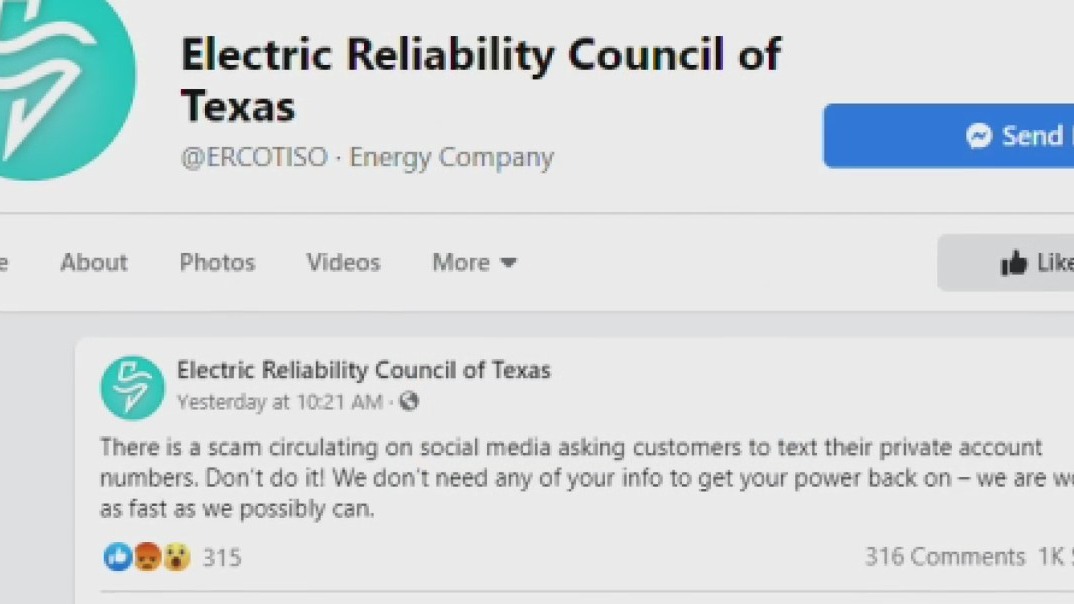Expand More tab options via its chevron
1074x604 pixels.
[x=508, y=262]
